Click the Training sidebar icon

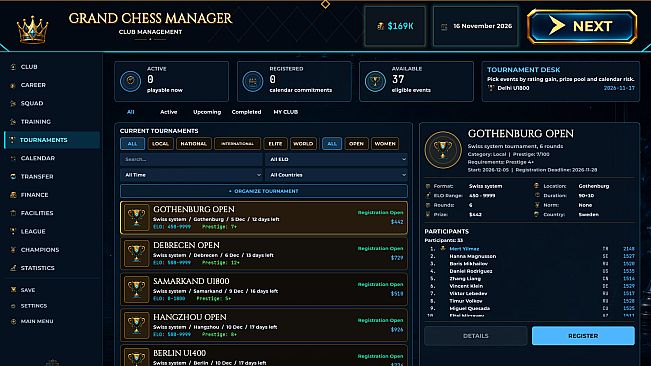click(13, 122)
